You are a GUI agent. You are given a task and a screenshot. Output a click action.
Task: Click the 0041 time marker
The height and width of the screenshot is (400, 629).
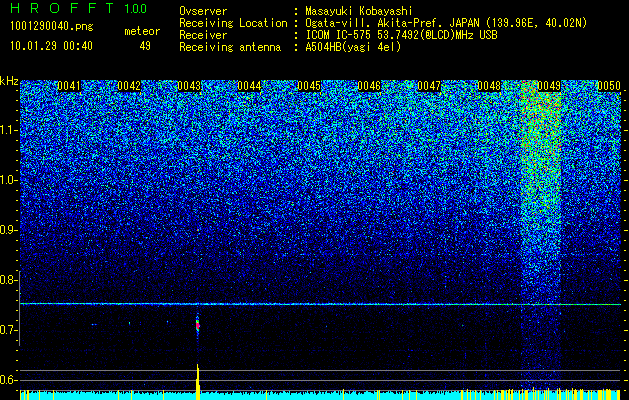coord(69,86)
